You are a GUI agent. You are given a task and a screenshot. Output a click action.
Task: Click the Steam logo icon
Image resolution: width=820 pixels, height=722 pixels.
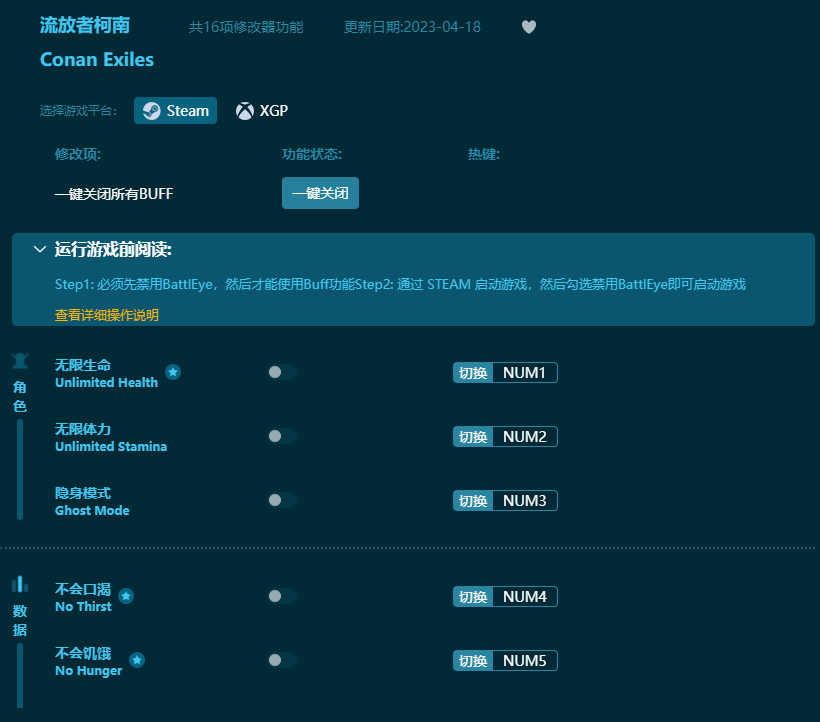pos(152,111)
